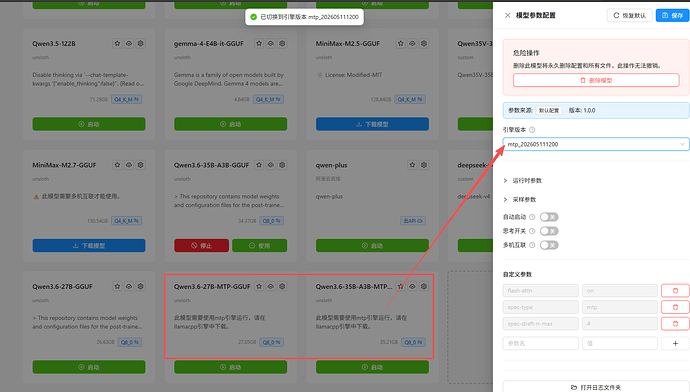Open Q4_K_M quantization tag on MiniMax-M2.7-GGUF
The image size is (690, 392).
(126, 221)
